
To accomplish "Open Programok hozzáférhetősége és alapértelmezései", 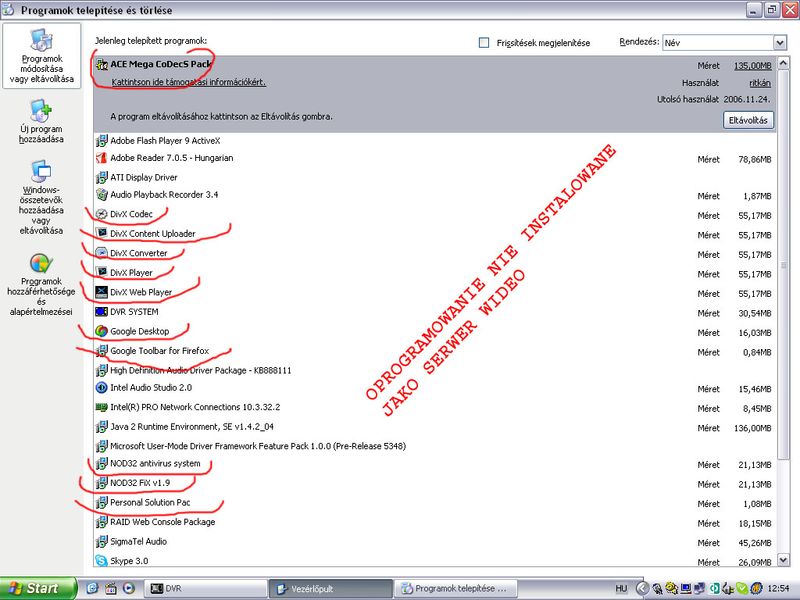I will point(41,285).
